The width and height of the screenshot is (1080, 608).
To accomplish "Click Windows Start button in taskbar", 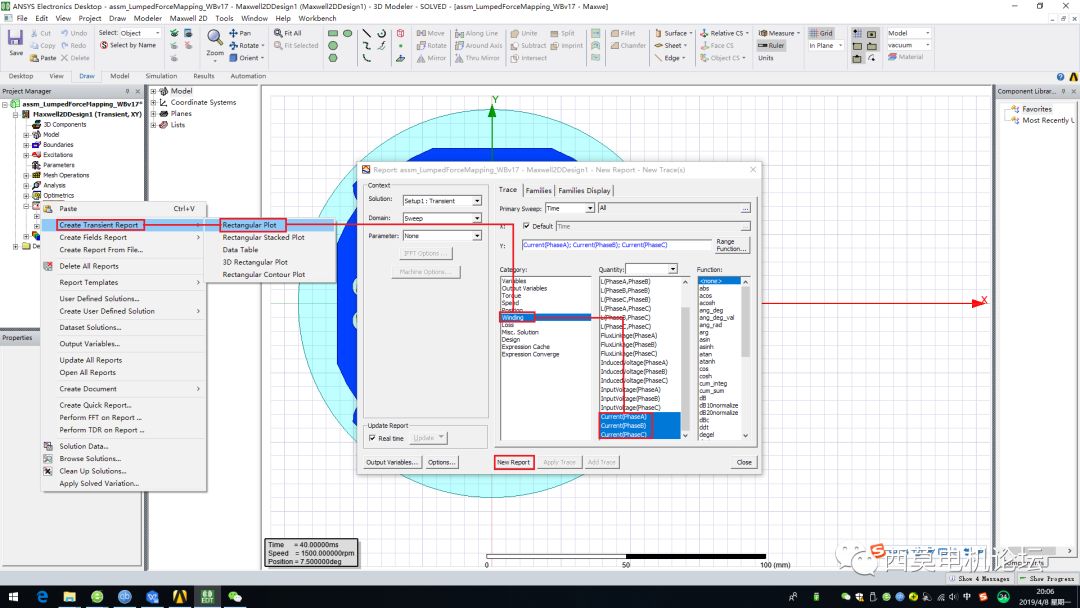I will pyautogui.click(x=13, y=597).
